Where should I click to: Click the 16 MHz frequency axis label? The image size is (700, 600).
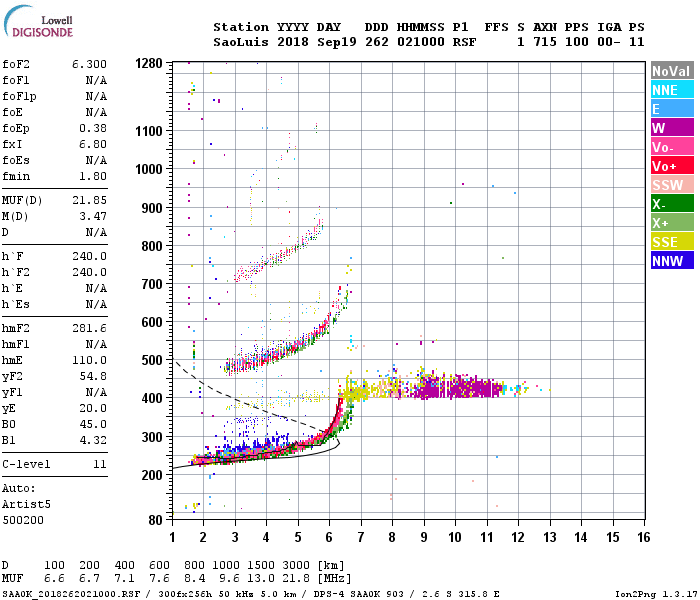tap(644, 537)
